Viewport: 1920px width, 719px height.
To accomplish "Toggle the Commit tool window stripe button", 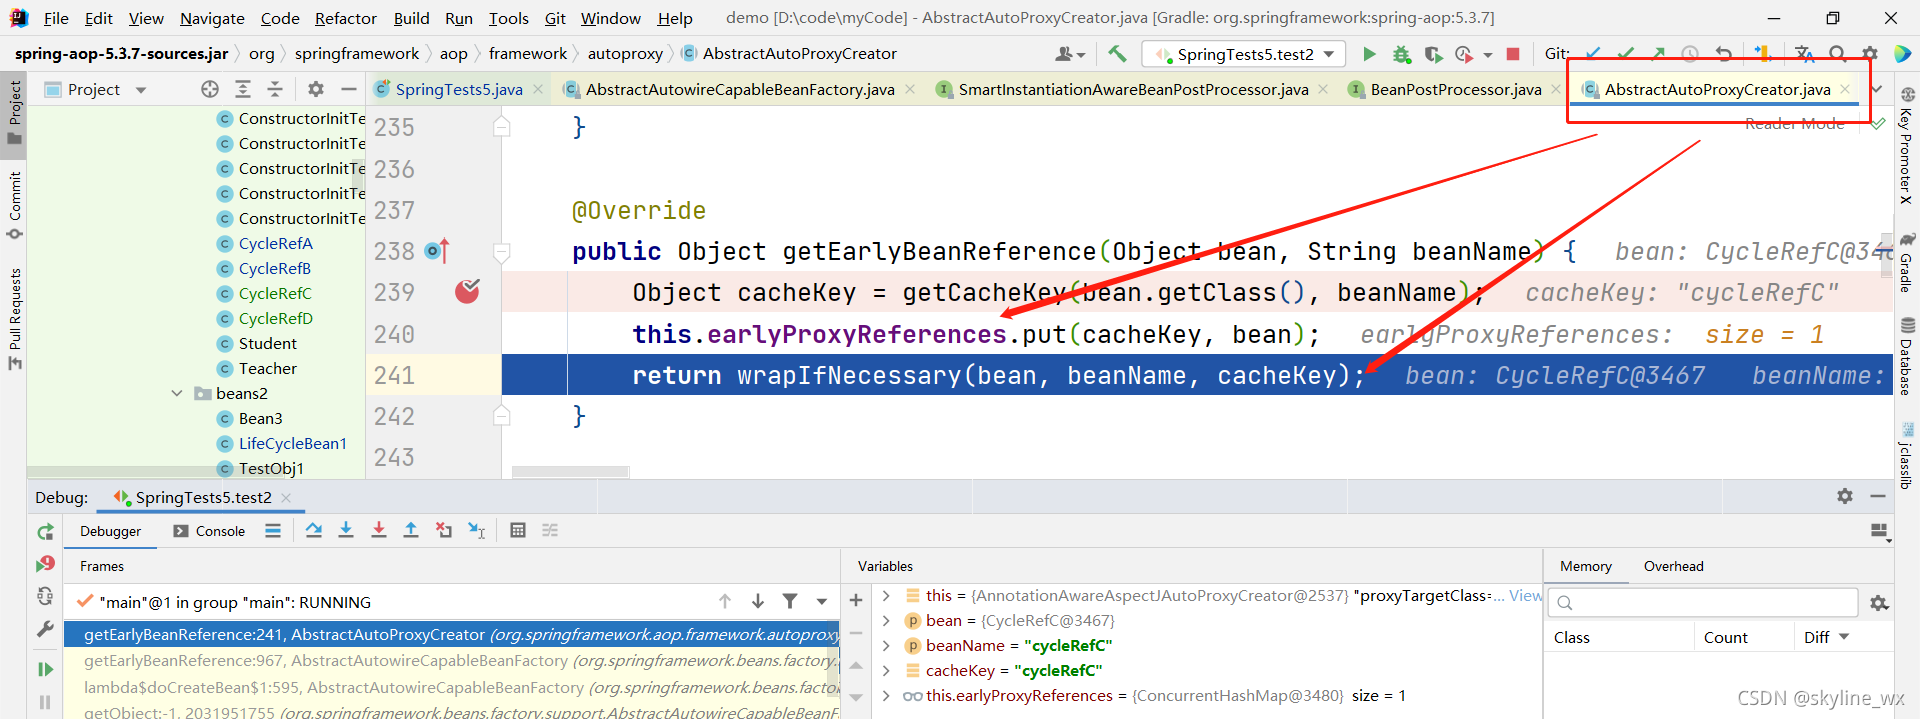I will pyautogui.click(x=15, y=205).
